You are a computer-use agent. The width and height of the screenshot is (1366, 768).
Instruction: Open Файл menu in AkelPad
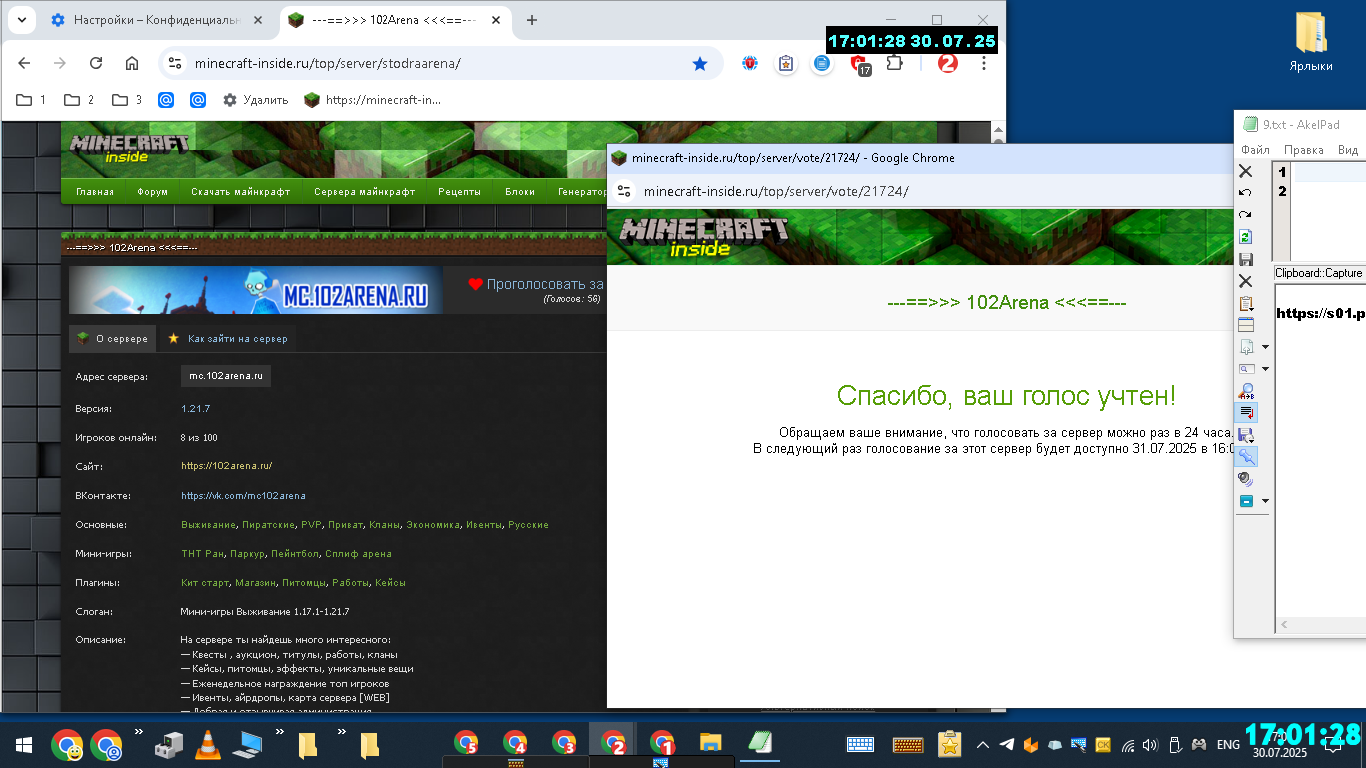coord(1255,150)
